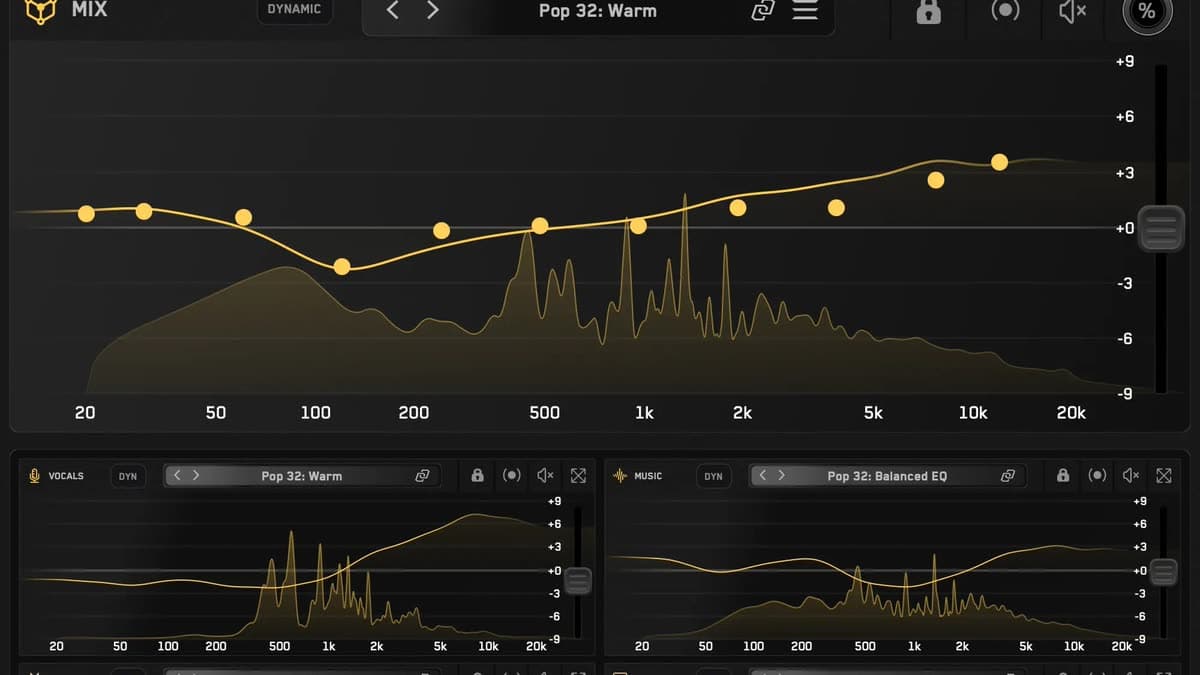Enable the solo listen icon in MIX header

click(x=1005, y=11)
